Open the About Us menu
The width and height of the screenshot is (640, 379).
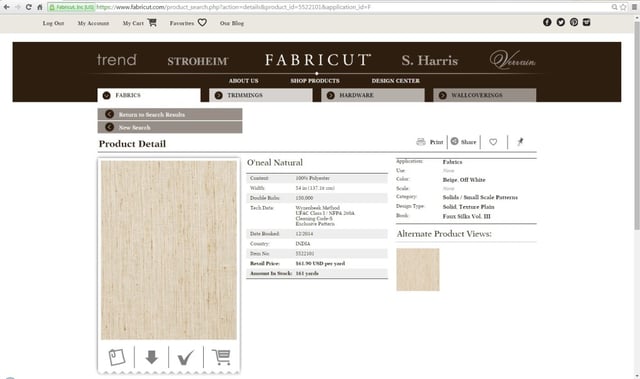coord(244,81)
